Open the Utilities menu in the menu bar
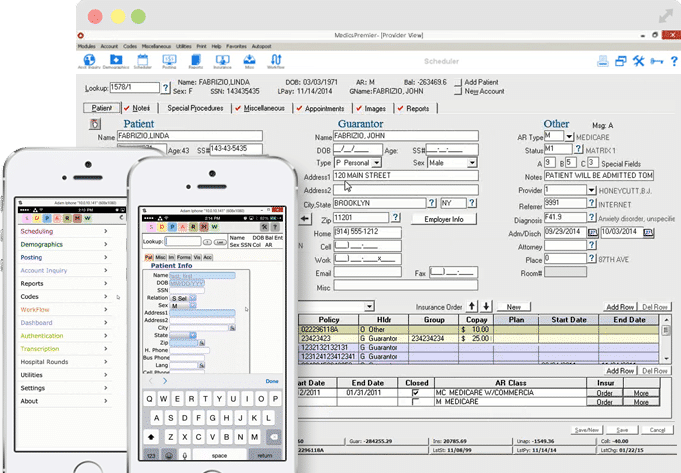 pos(183,46)
